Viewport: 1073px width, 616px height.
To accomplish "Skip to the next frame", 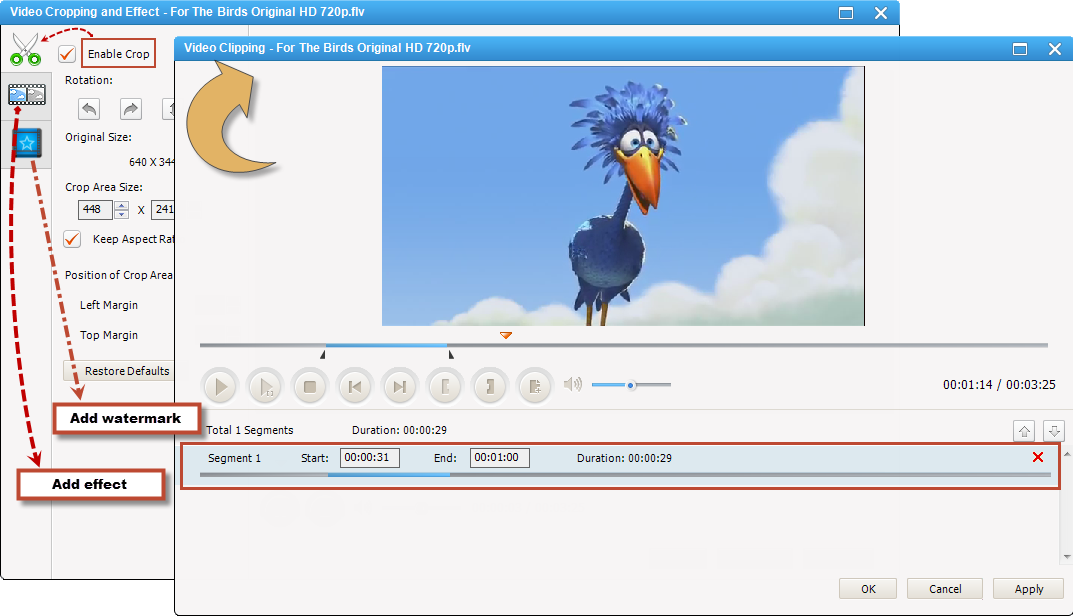I will [x=399, y=386].
